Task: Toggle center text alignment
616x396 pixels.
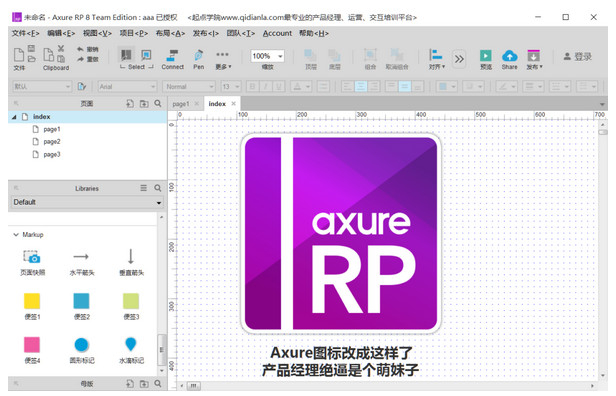Action: click(361, 86)
